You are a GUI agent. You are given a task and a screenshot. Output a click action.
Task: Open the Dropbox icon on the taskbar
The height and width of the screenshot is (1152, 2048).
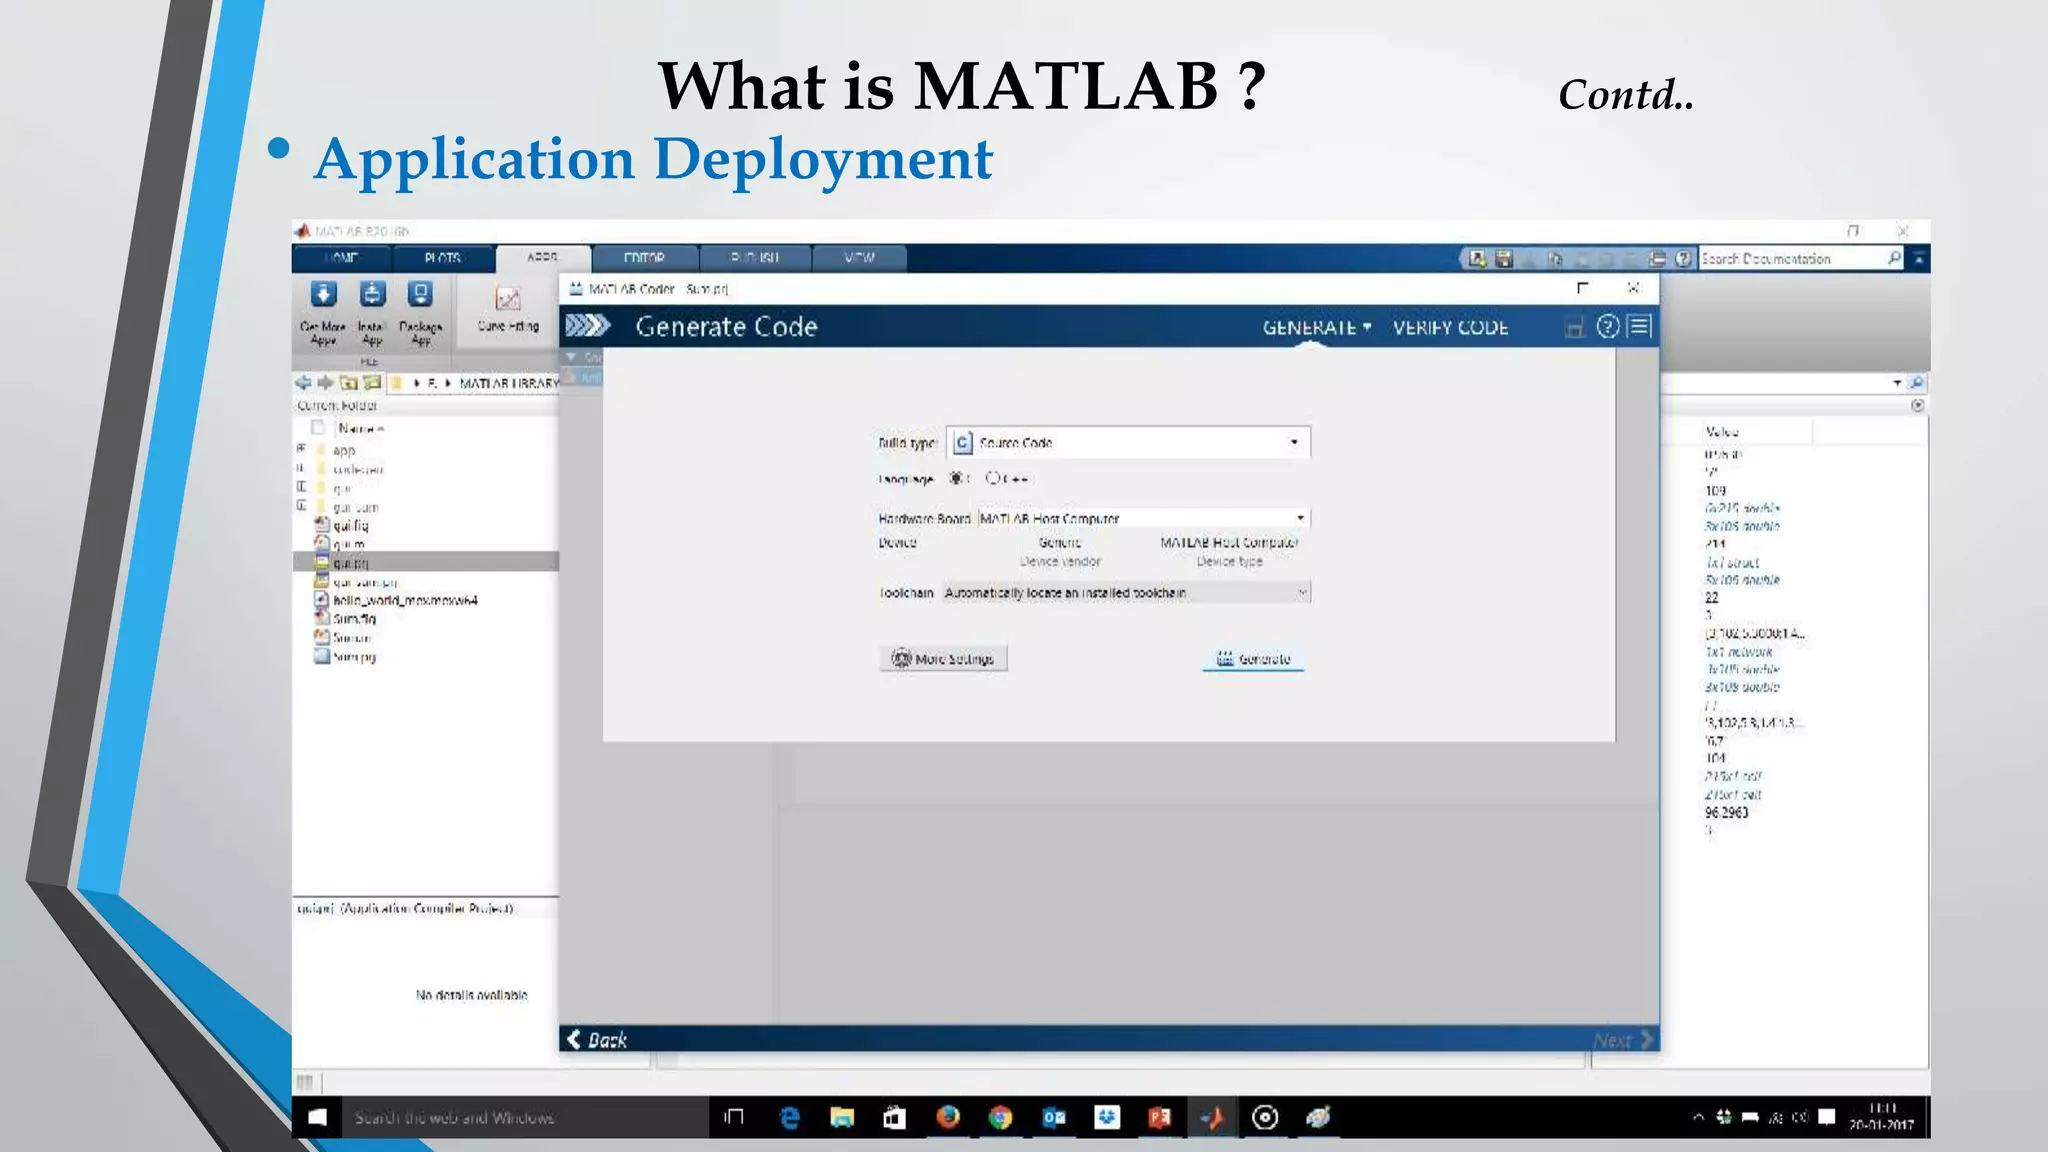tap(1107, 1118)
